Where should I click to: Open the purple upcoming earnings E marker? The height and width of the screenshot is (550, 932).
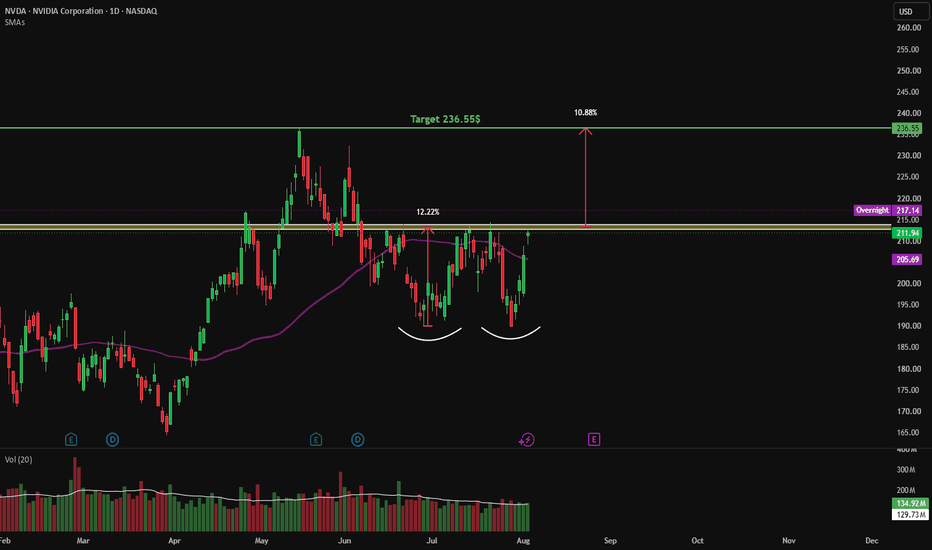click(594, 439)
